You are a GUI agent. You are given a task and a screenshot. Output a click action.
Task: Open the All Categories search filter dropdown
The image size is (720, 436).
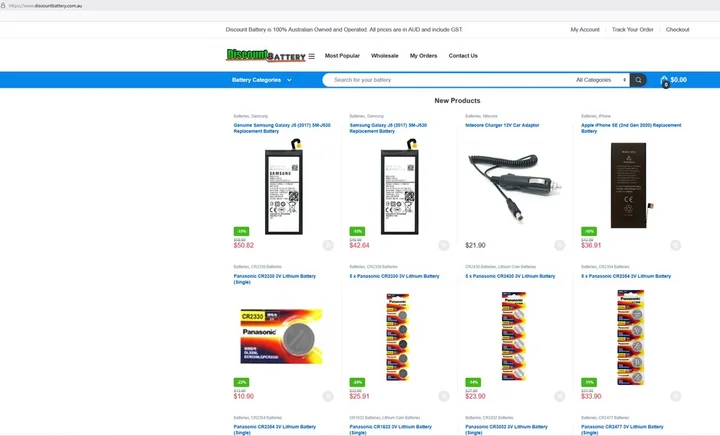(x=601, y=80)
